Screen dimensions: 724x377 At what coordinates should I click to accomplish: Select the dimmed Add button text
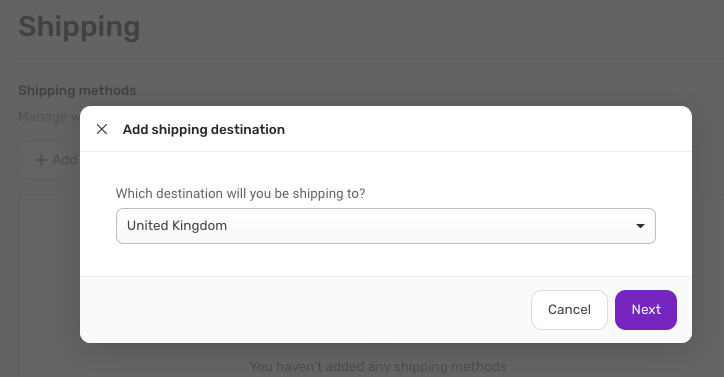click(x=64, y=159)
